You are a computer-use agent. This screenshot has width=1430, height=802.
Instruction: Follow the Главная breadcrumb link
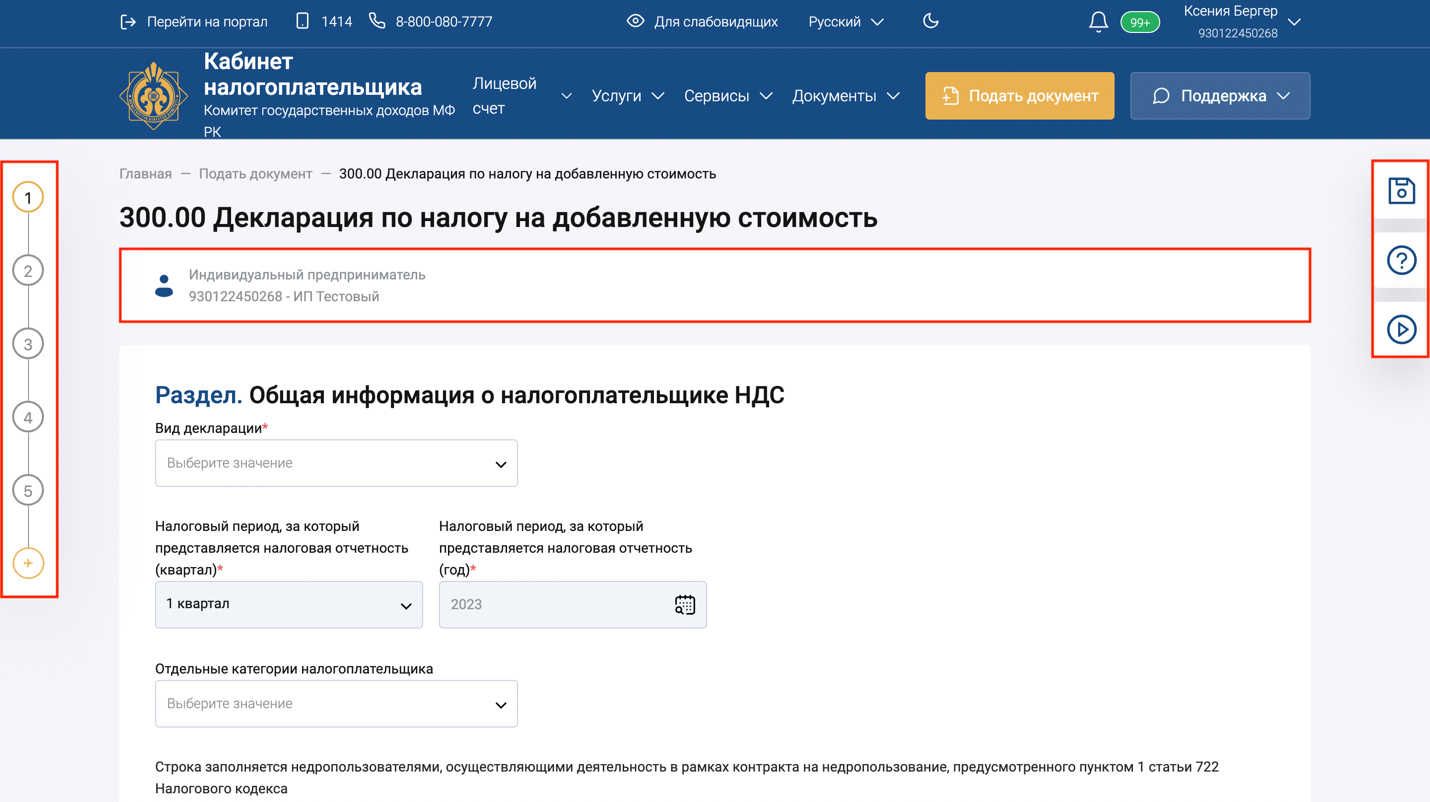pos(144,173)
